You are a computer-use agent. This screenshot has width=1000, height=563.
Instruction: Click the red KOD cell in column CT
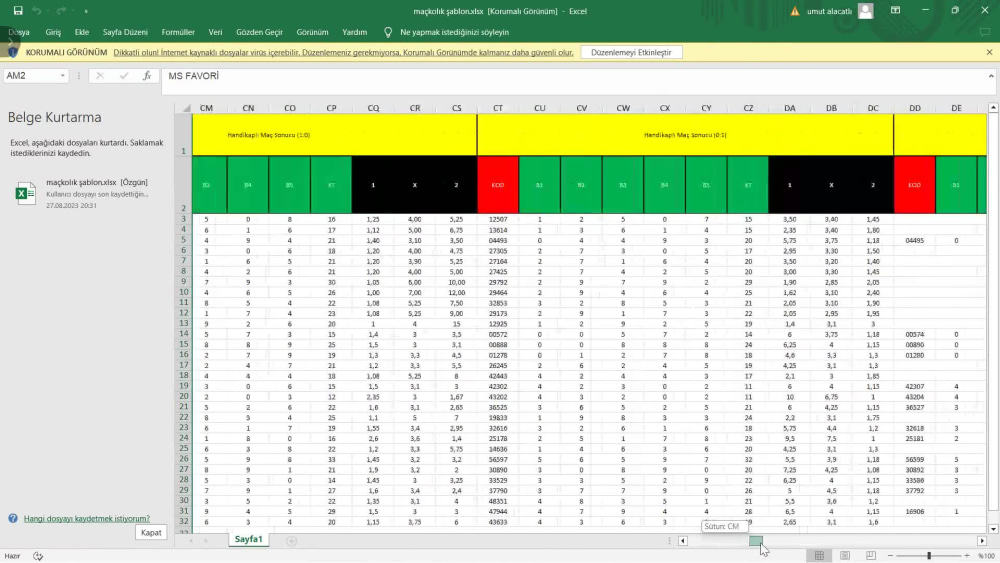[498, 185]
